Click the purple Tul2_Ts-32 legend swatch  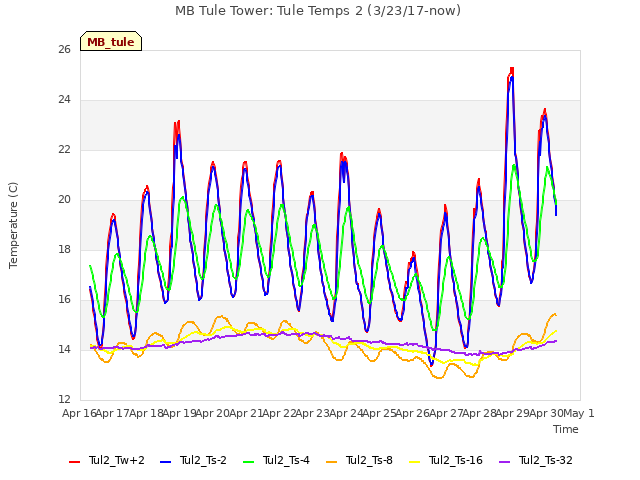(504, 462)
